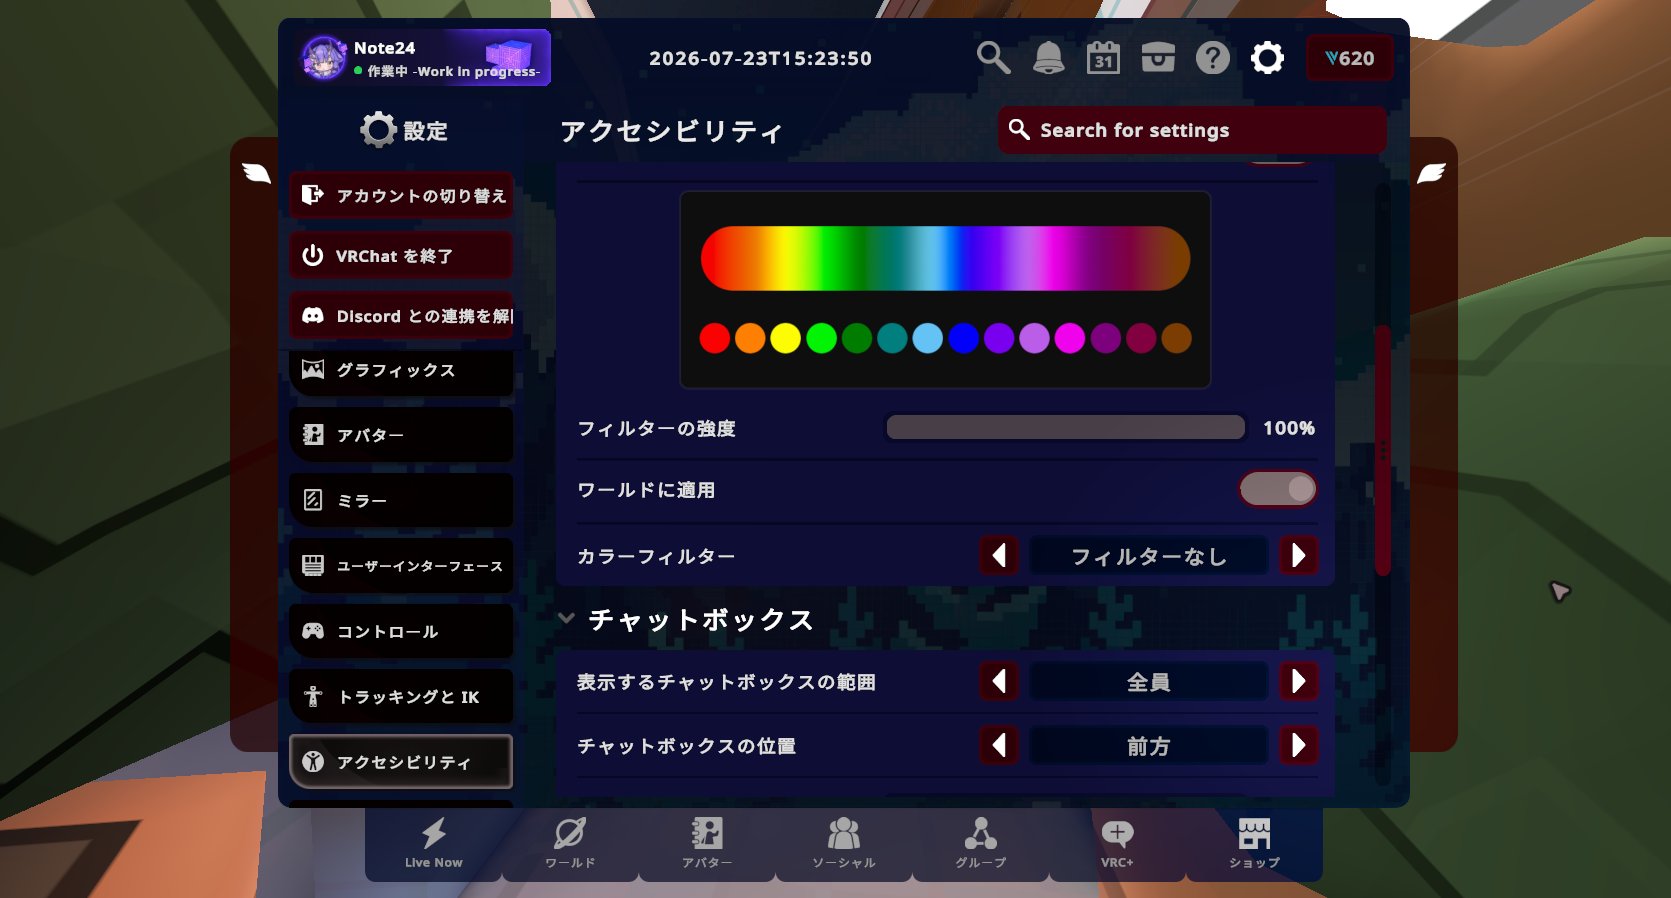Open the notifications bell
Viewport: 1671px width, 898px height.
1048,58
